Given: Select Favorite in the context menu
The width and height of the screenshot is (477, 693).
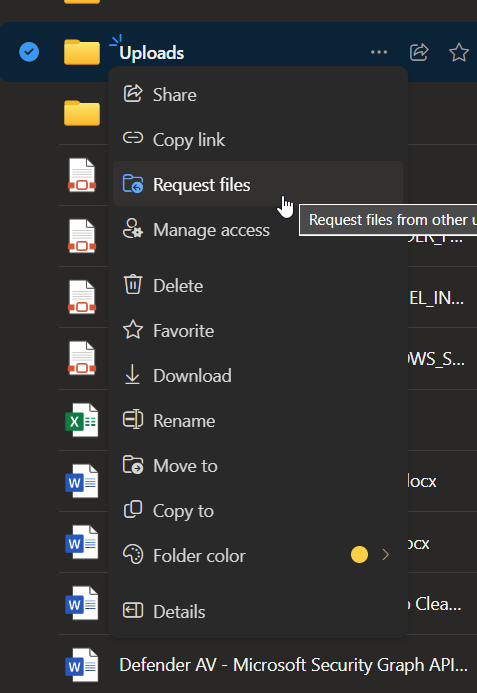Looking at the screenshot, I should [258, 331].
